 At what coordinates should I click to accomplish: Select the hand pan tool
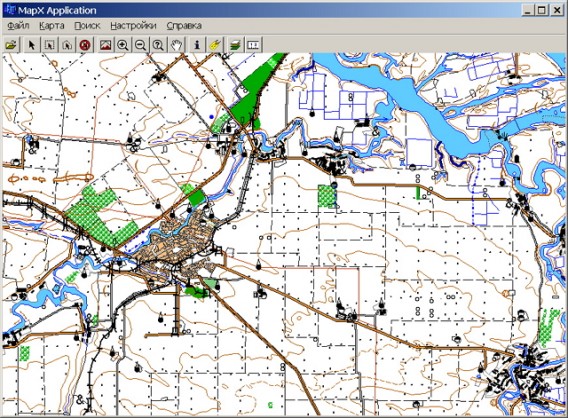[x=176, y=45]
